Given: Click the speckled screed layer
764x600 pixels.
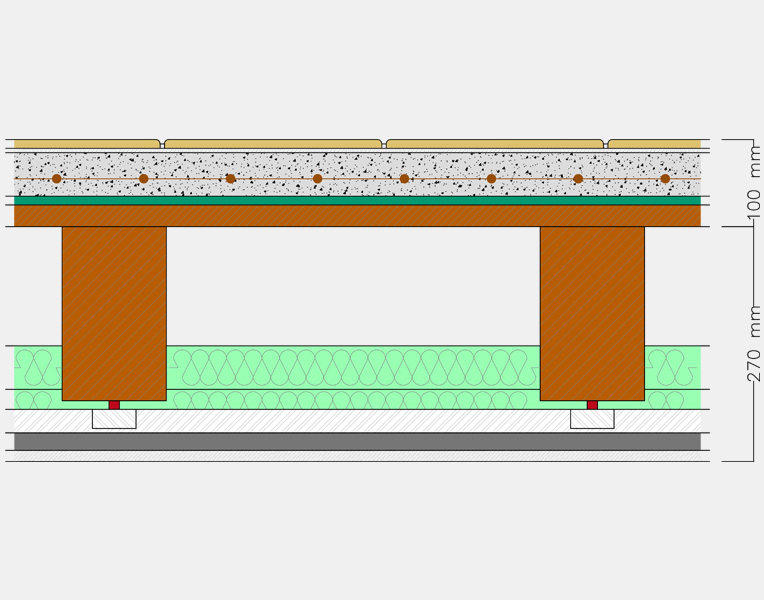Looking at the screenshot, I should tap(357, 174).
